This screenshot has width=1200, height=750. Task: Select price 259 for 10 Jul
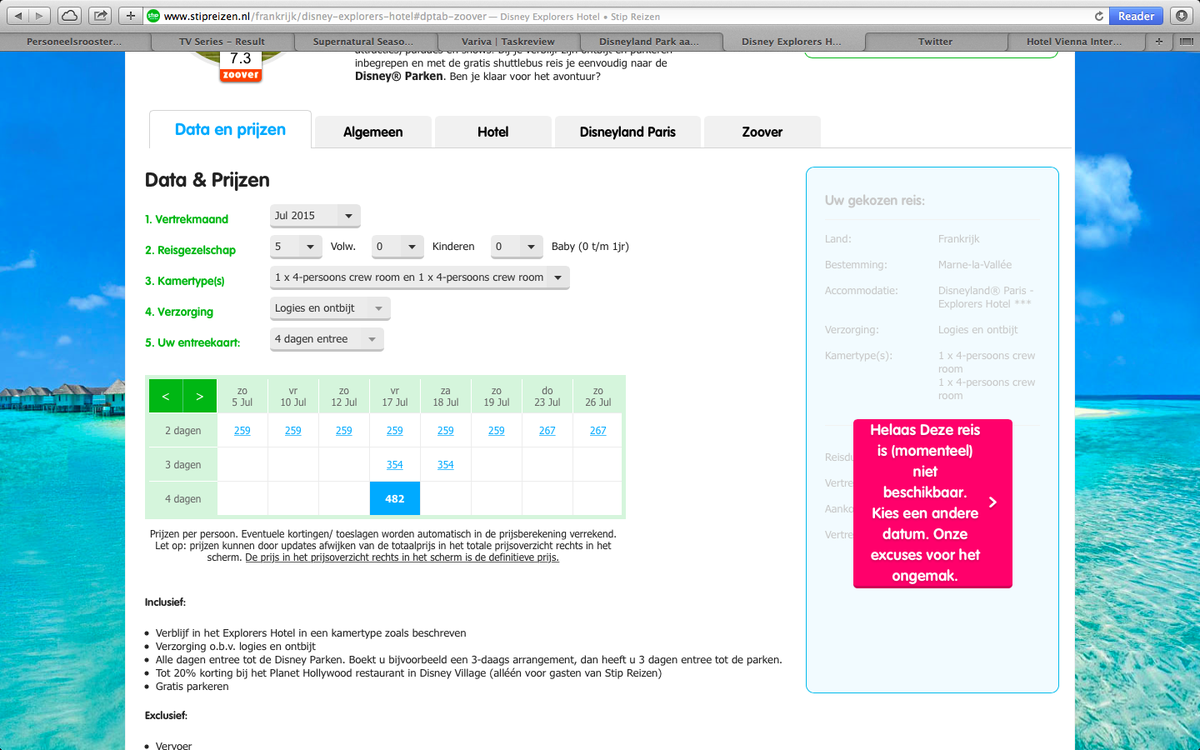click(x=293, y=431)
